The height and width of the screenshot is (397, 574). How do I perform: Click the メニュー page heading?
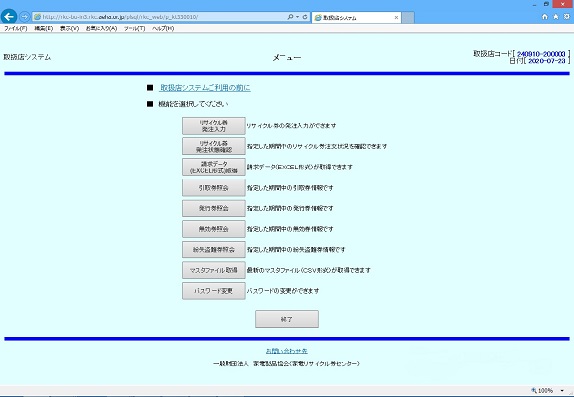pyautogui.click(x=287, y=57)
